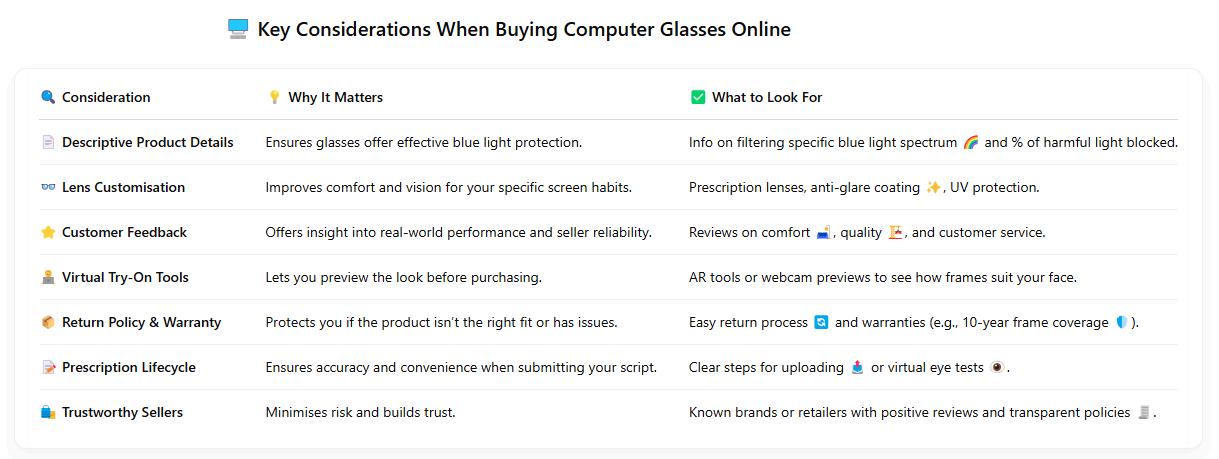Click the shopping bags icon beside Trustworthy Sellers

(x=48, y=412)
